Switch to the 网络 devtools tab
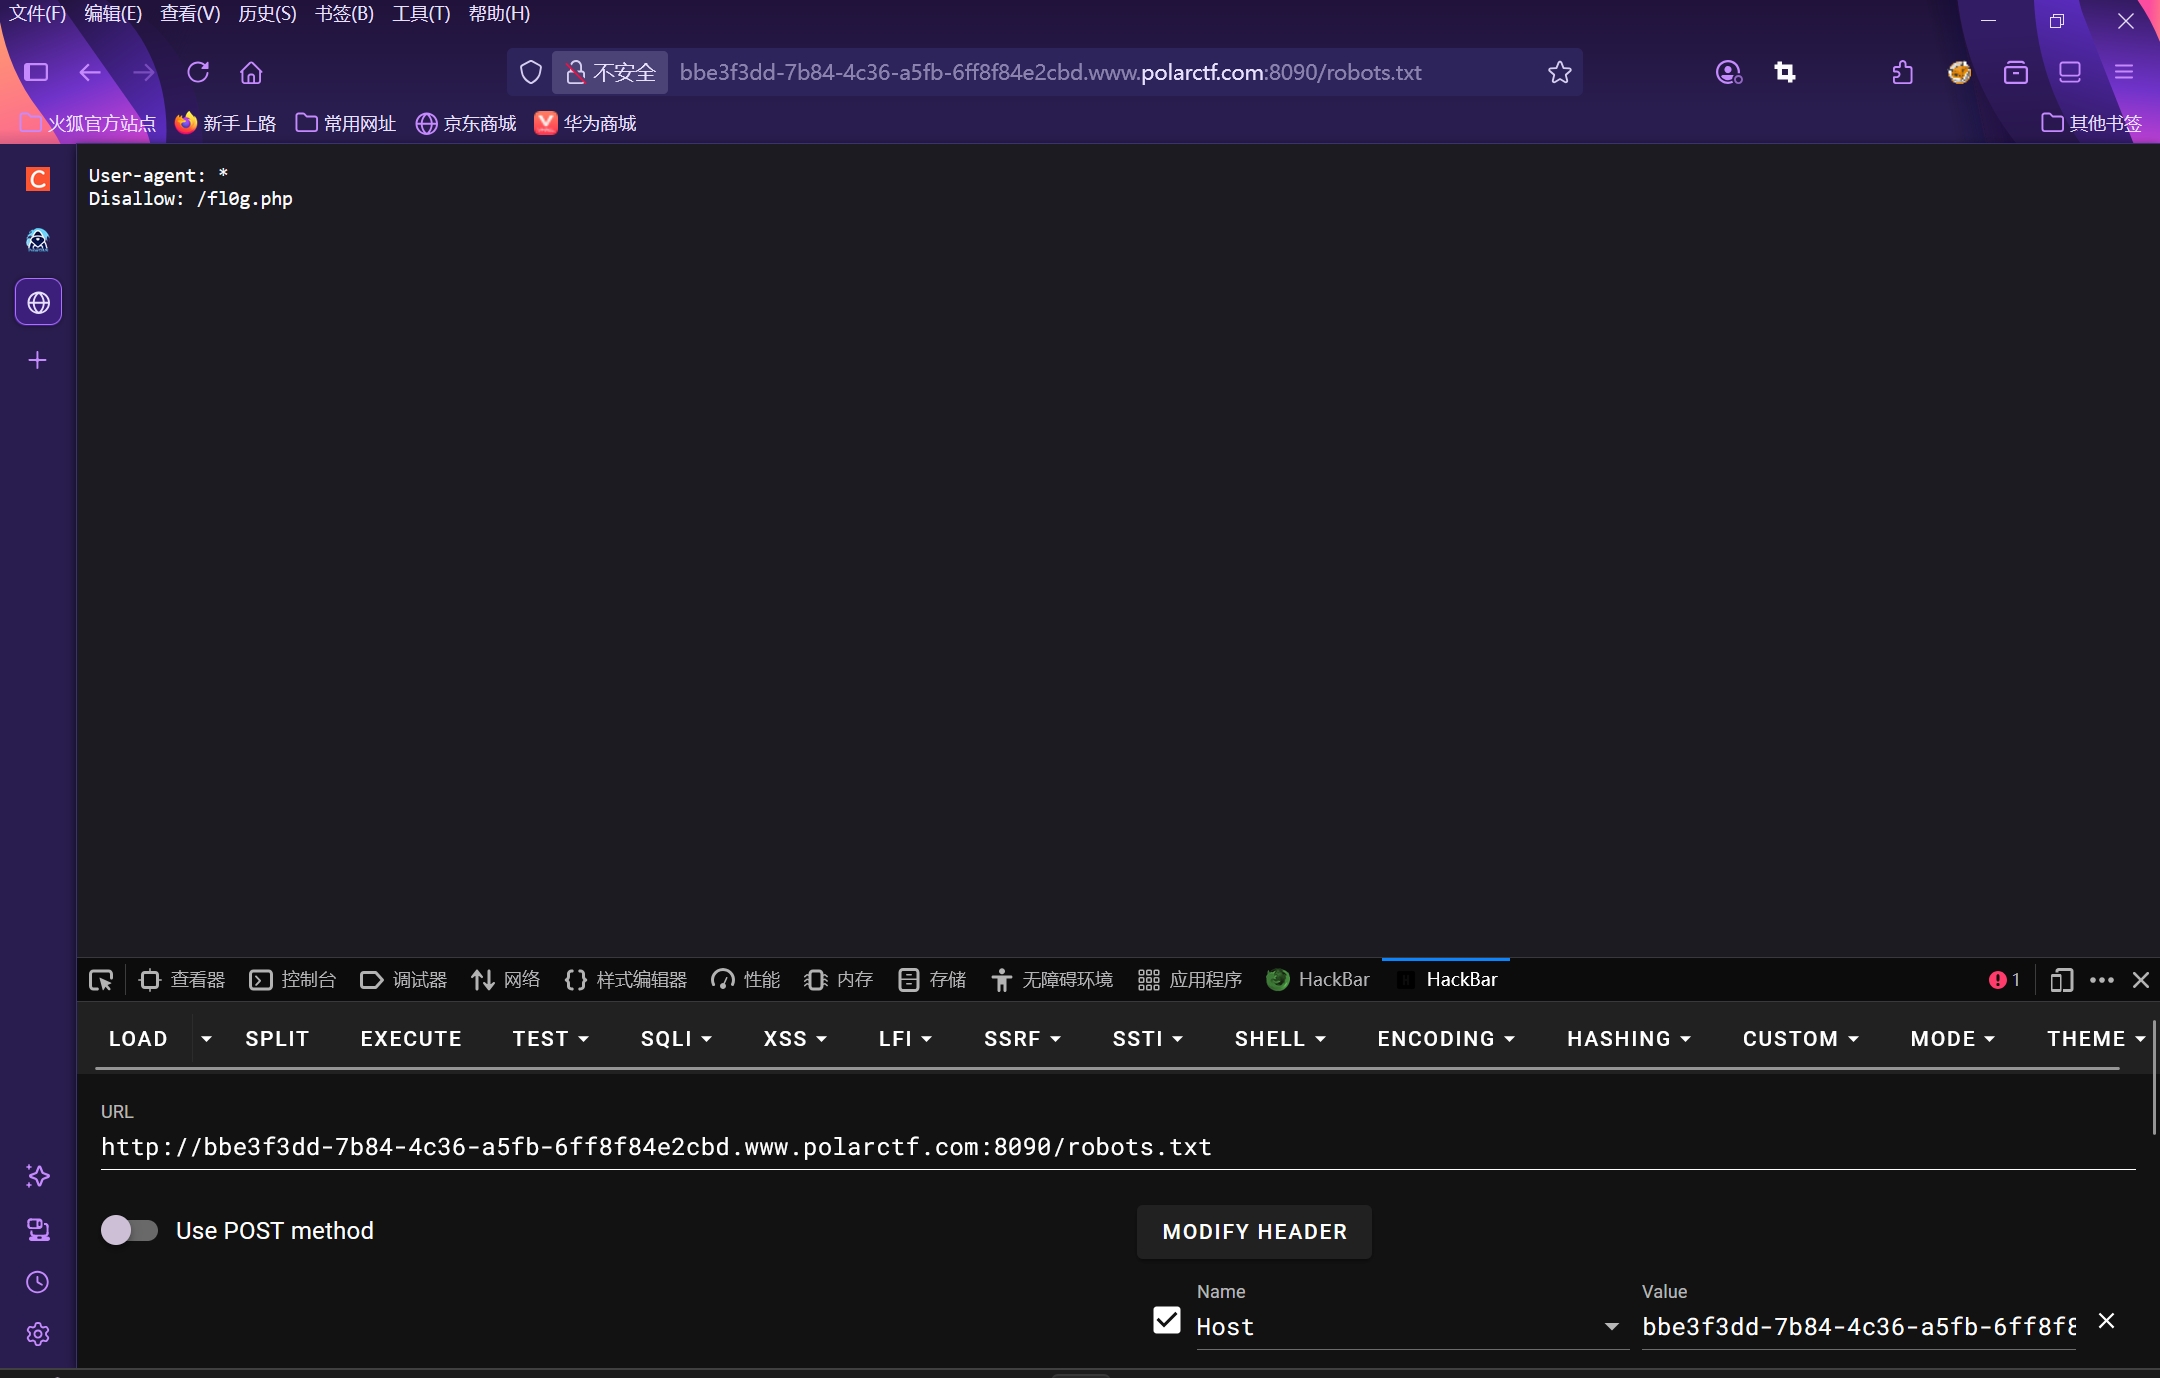The height and width of the screenshot is (1378, 2160). (x=506, y=980)
